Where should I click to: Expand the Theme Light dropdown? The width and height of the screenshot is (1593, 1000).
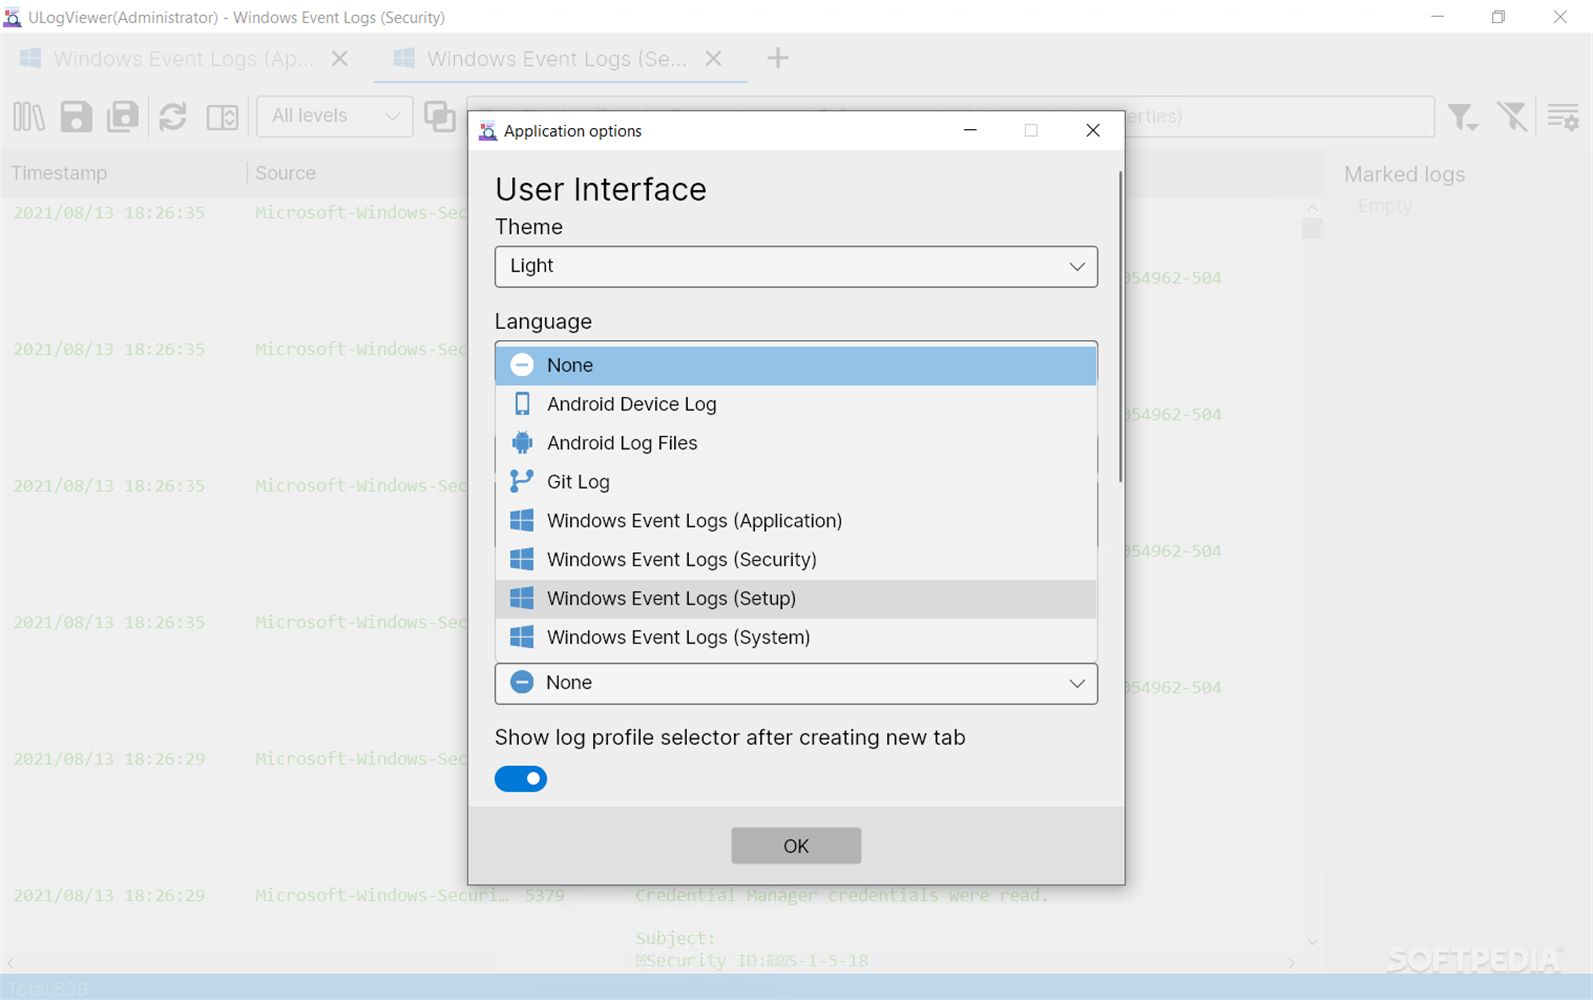click(x=796, y=266)
